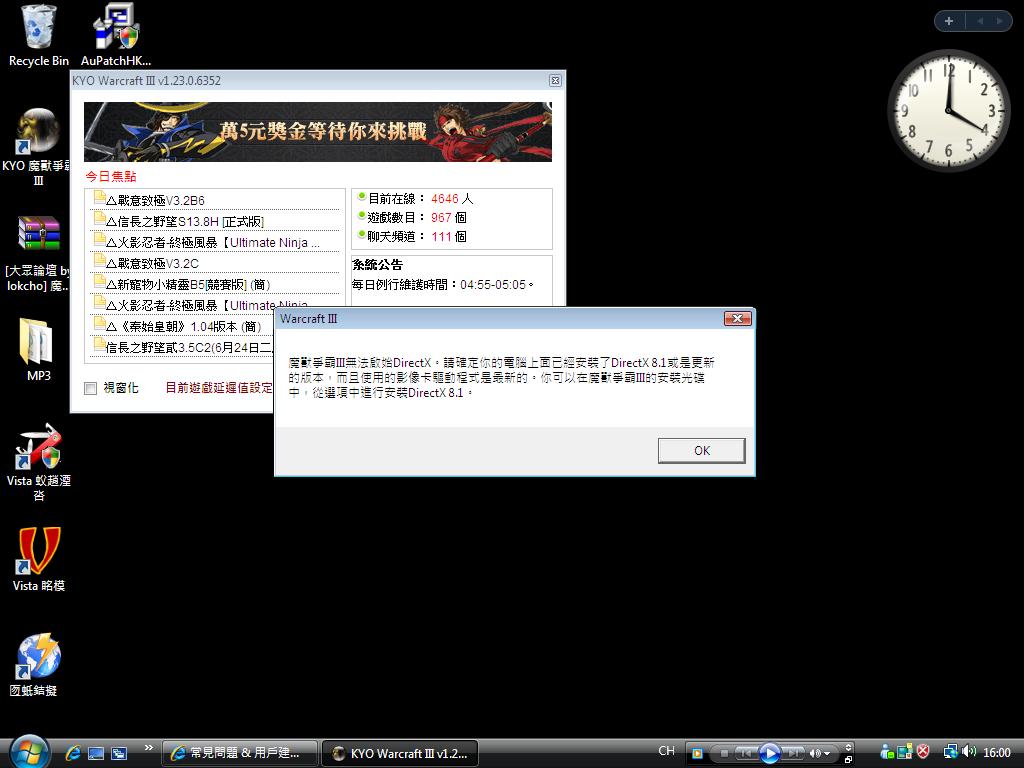Open the network connection tray icon
This screenshot has width=1024, height=768.
point(951,752)
